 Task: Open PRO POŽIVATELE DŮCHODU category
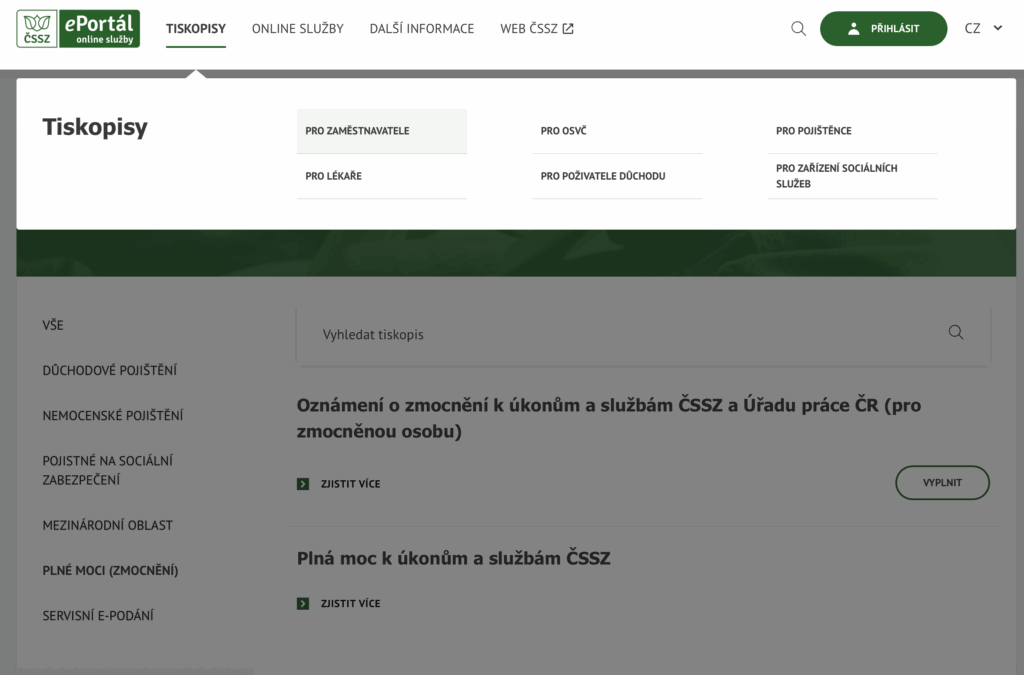[x=602, y=176]
